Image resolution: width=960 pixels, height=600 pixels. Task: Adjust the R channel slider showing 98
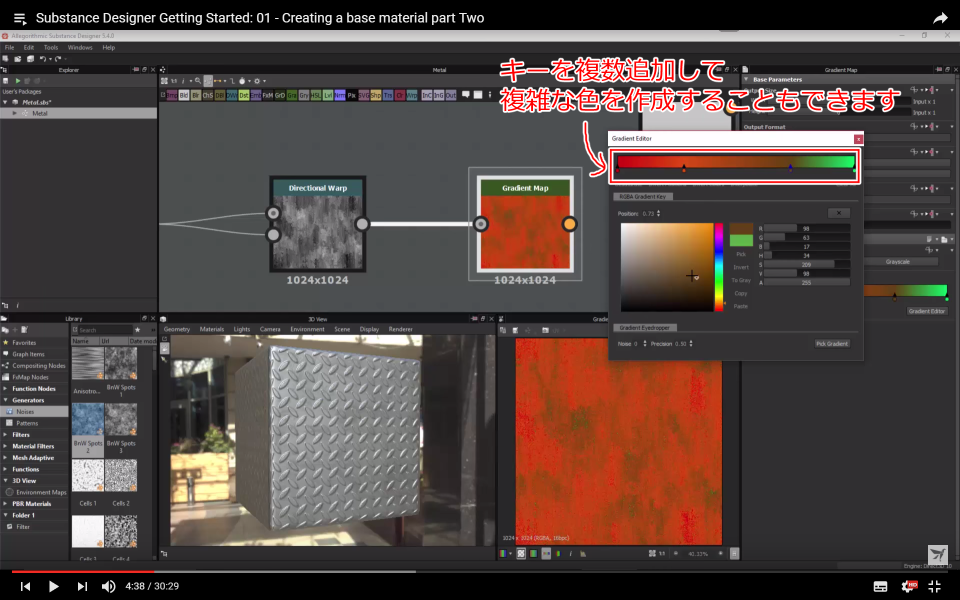(x=807, y=228)
